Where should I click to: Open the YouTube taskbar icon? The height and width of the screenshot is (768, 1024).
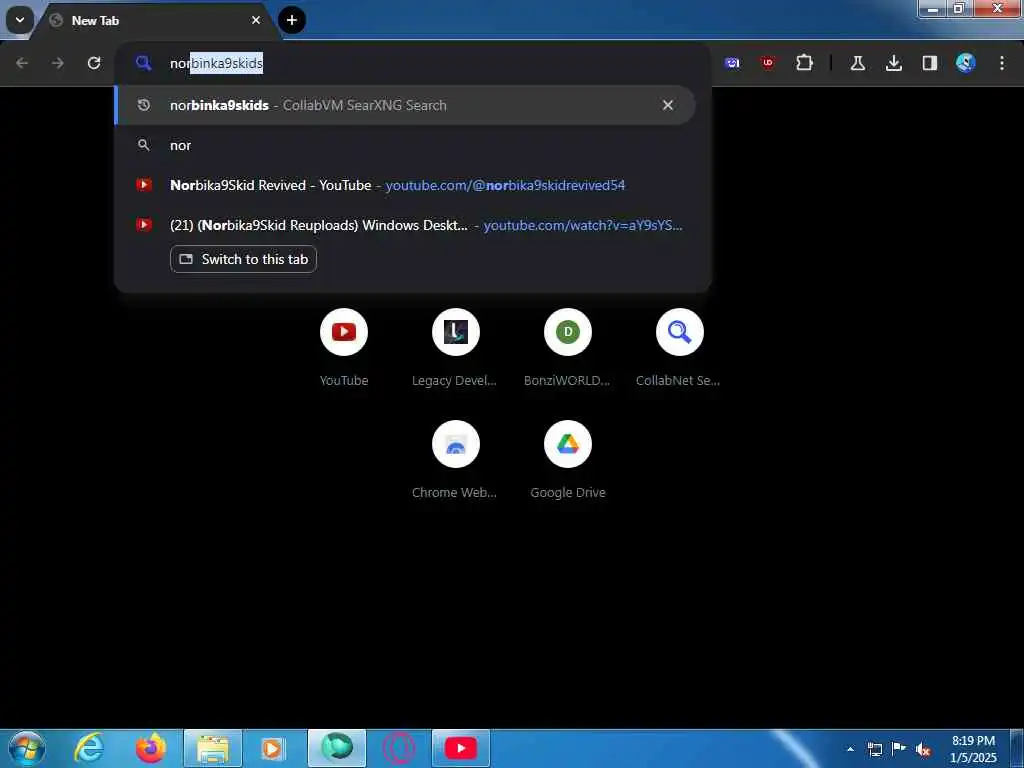[x=461, y=748]
